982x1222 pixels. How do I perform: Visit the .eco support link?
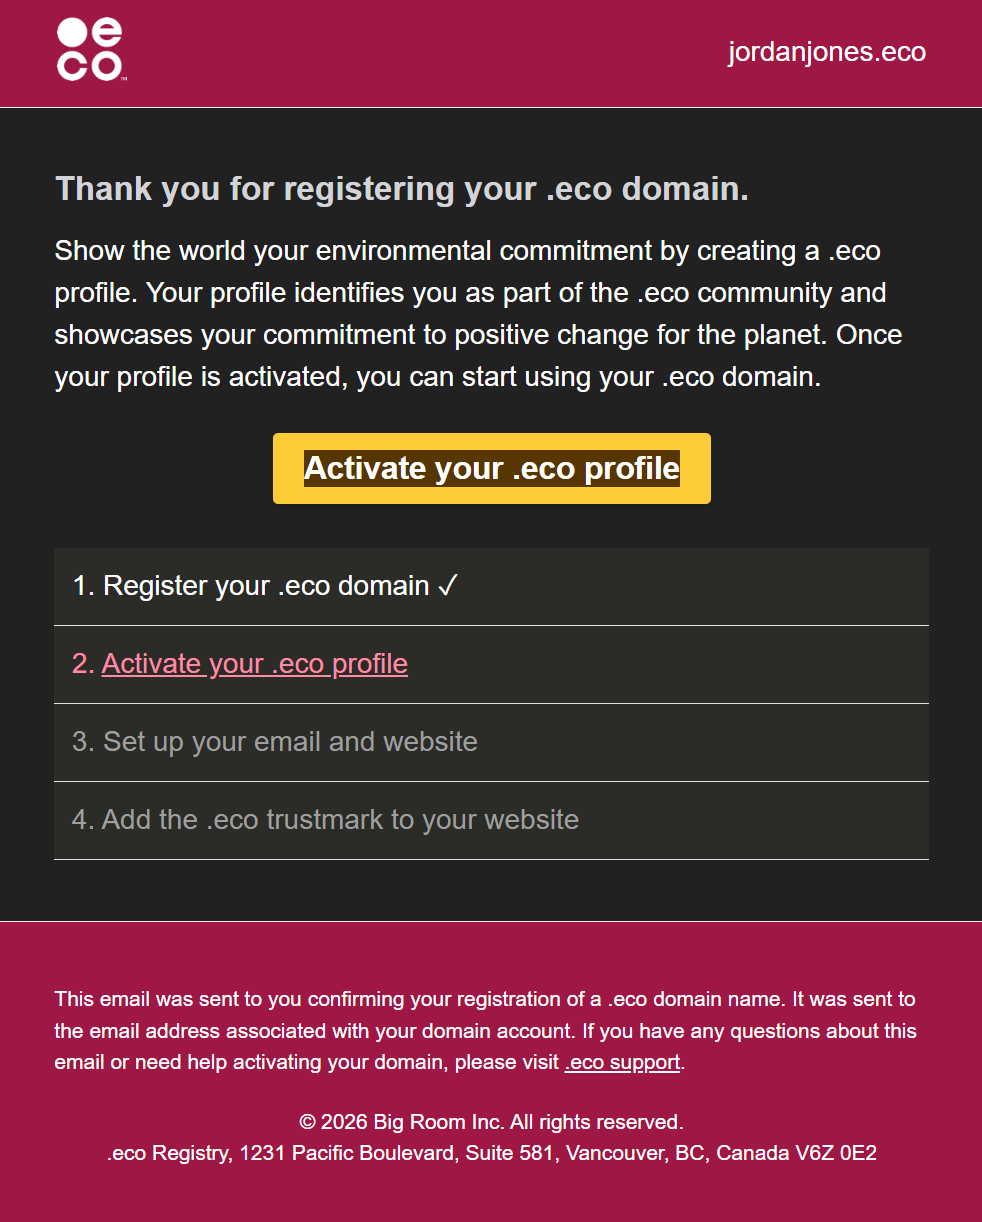click(x=622, y=1062)
